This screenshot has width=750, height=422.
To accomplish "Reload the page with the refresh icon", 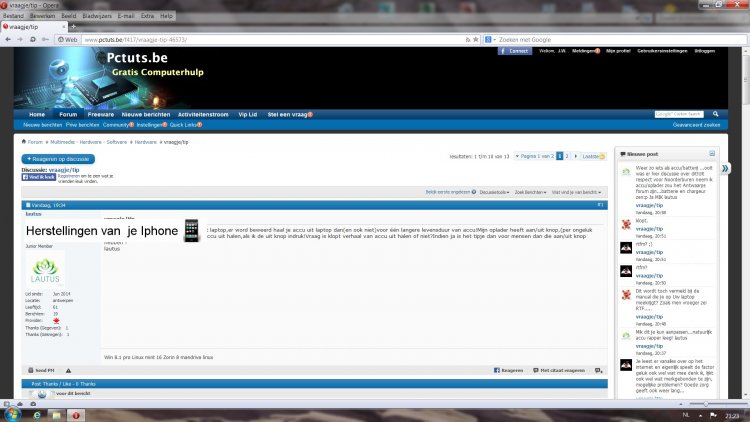I will coord(33,40).
